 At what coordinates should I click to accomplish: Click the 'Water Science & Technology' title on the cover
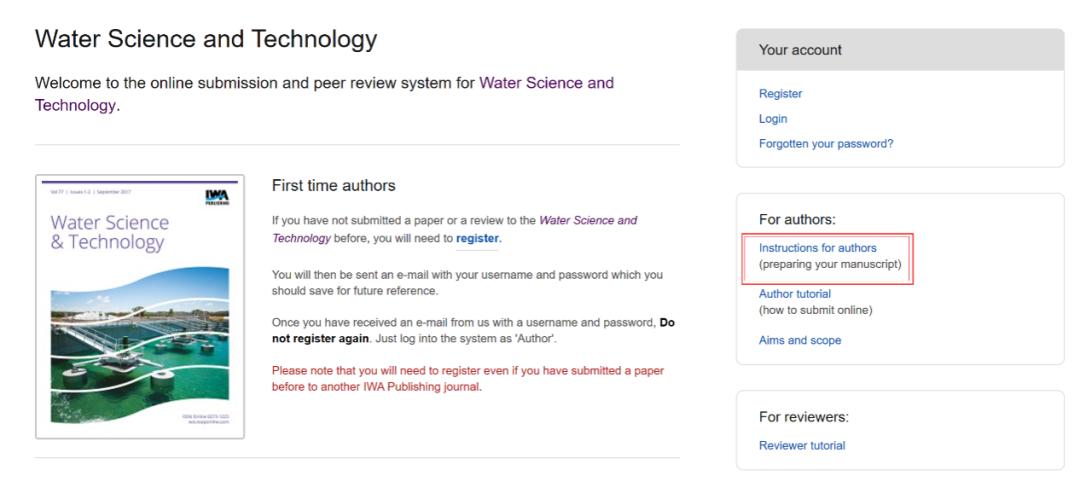110,233
